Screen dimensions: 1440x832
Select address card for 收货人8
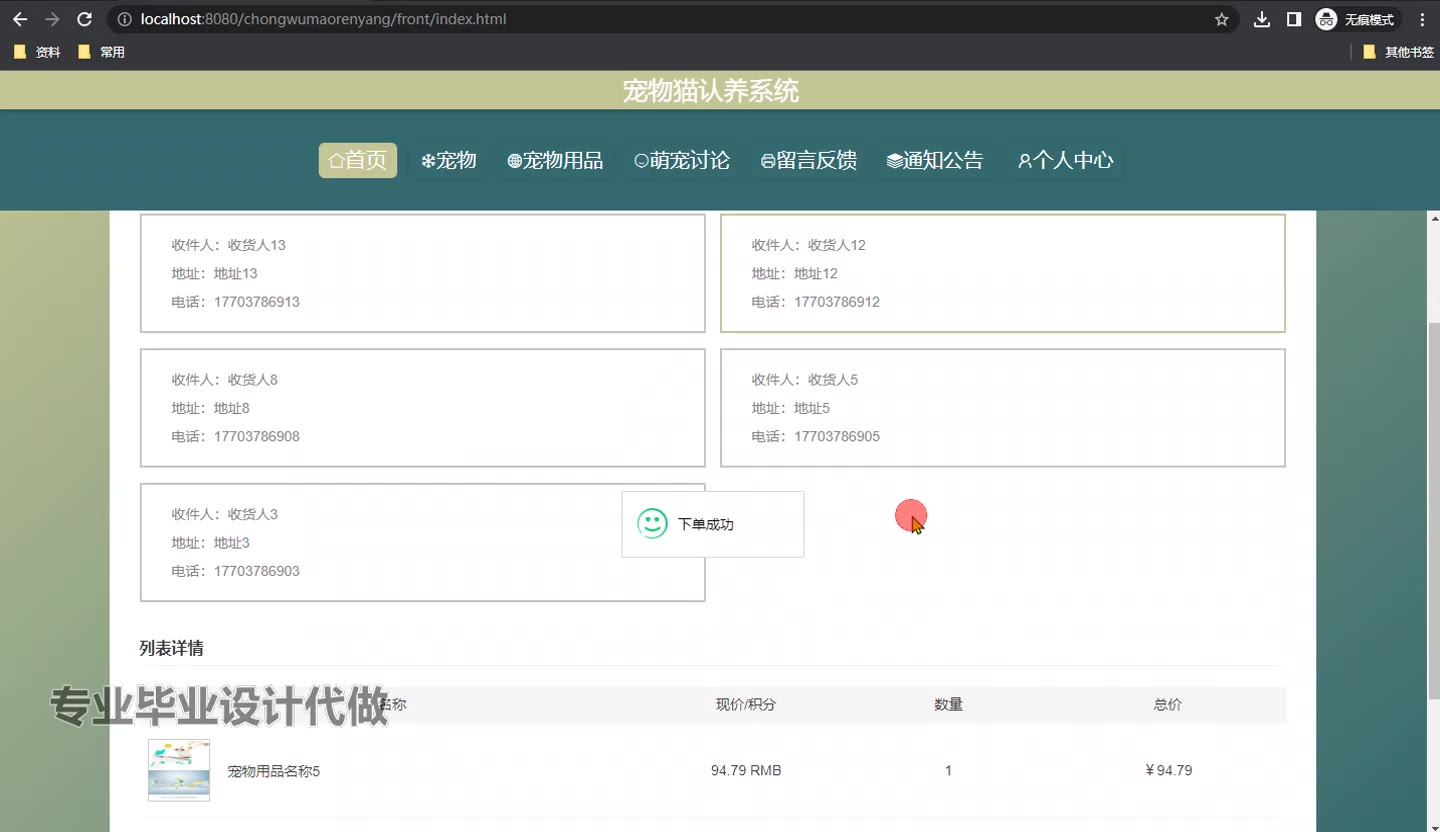(x=423, y=407)
